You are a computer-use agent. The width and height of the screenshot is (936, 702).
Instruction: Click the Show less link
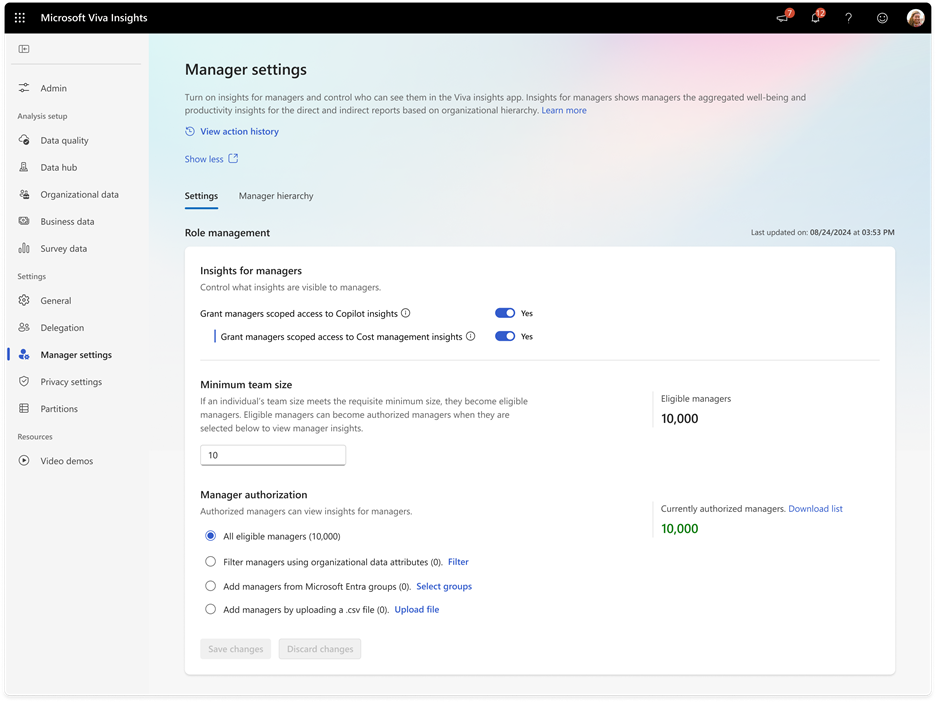pos(204,159)
